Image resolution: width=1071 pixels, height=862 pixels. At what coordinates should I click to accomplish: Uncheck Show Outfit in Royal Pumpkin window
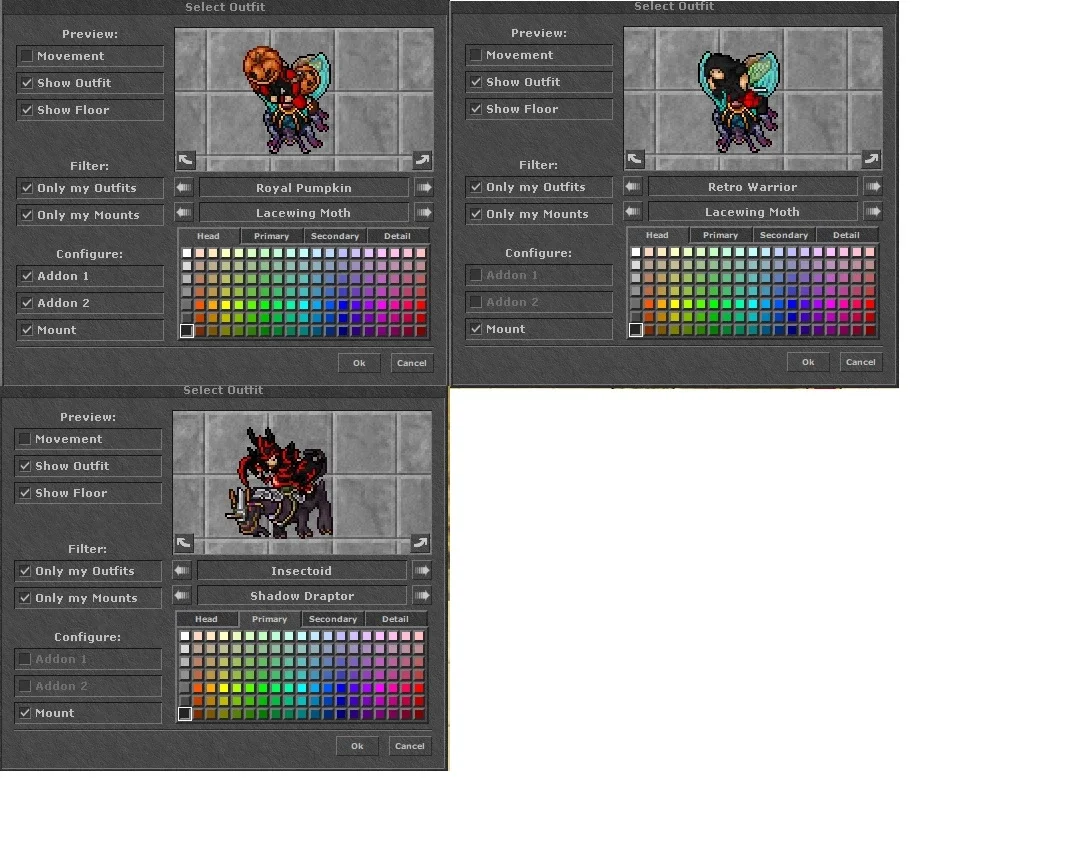(x=89, y=83)
